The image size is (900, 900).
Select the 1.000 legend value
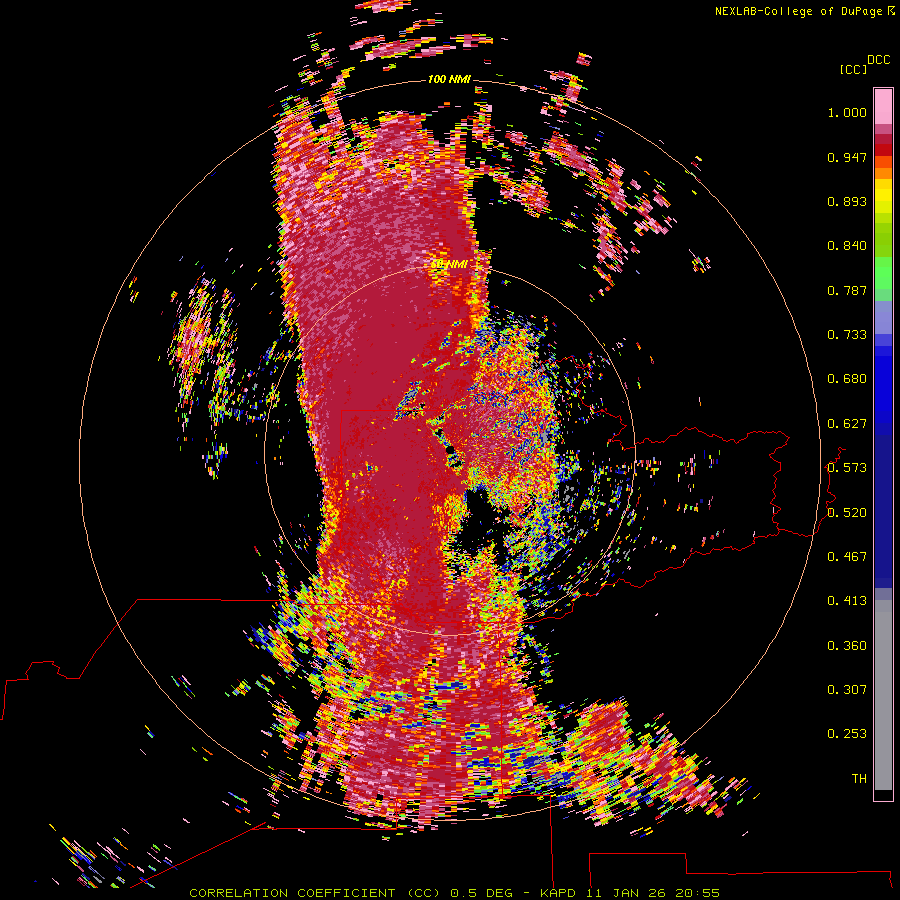point(847,112)
